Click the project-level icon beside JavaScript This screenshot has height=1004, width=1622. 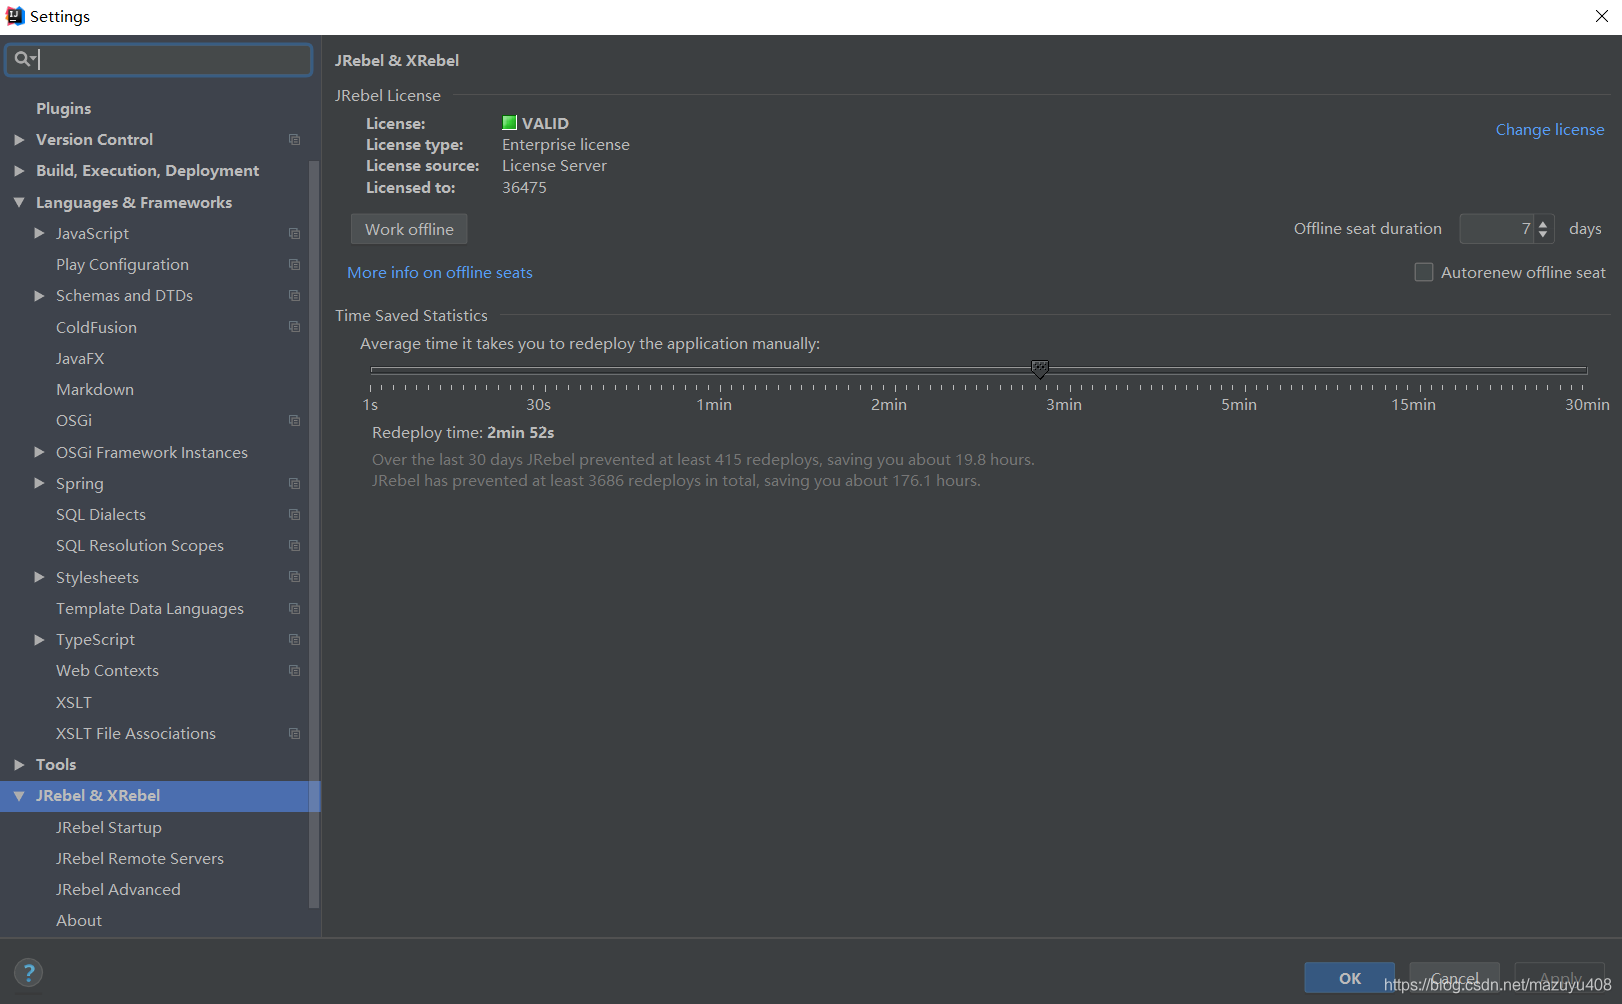coord(294,233)
